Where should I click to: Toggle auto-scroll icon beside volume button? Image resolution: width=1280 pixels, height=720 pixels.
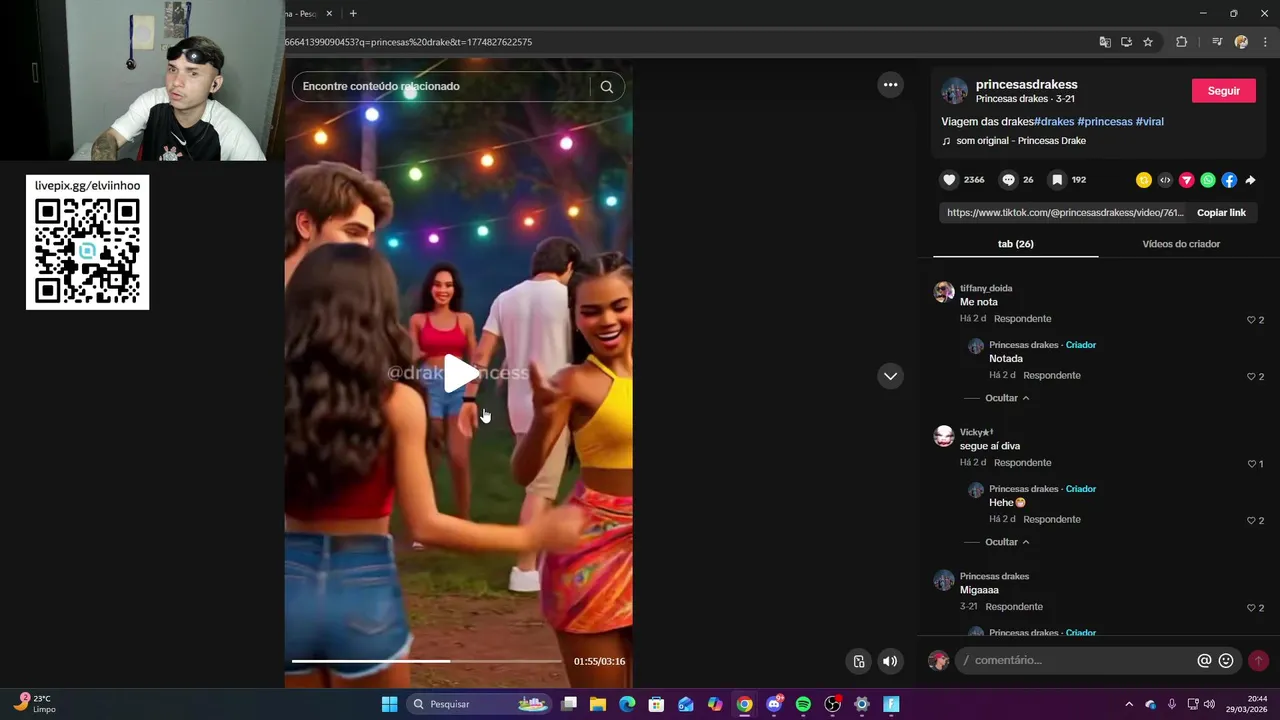[859, 661]
